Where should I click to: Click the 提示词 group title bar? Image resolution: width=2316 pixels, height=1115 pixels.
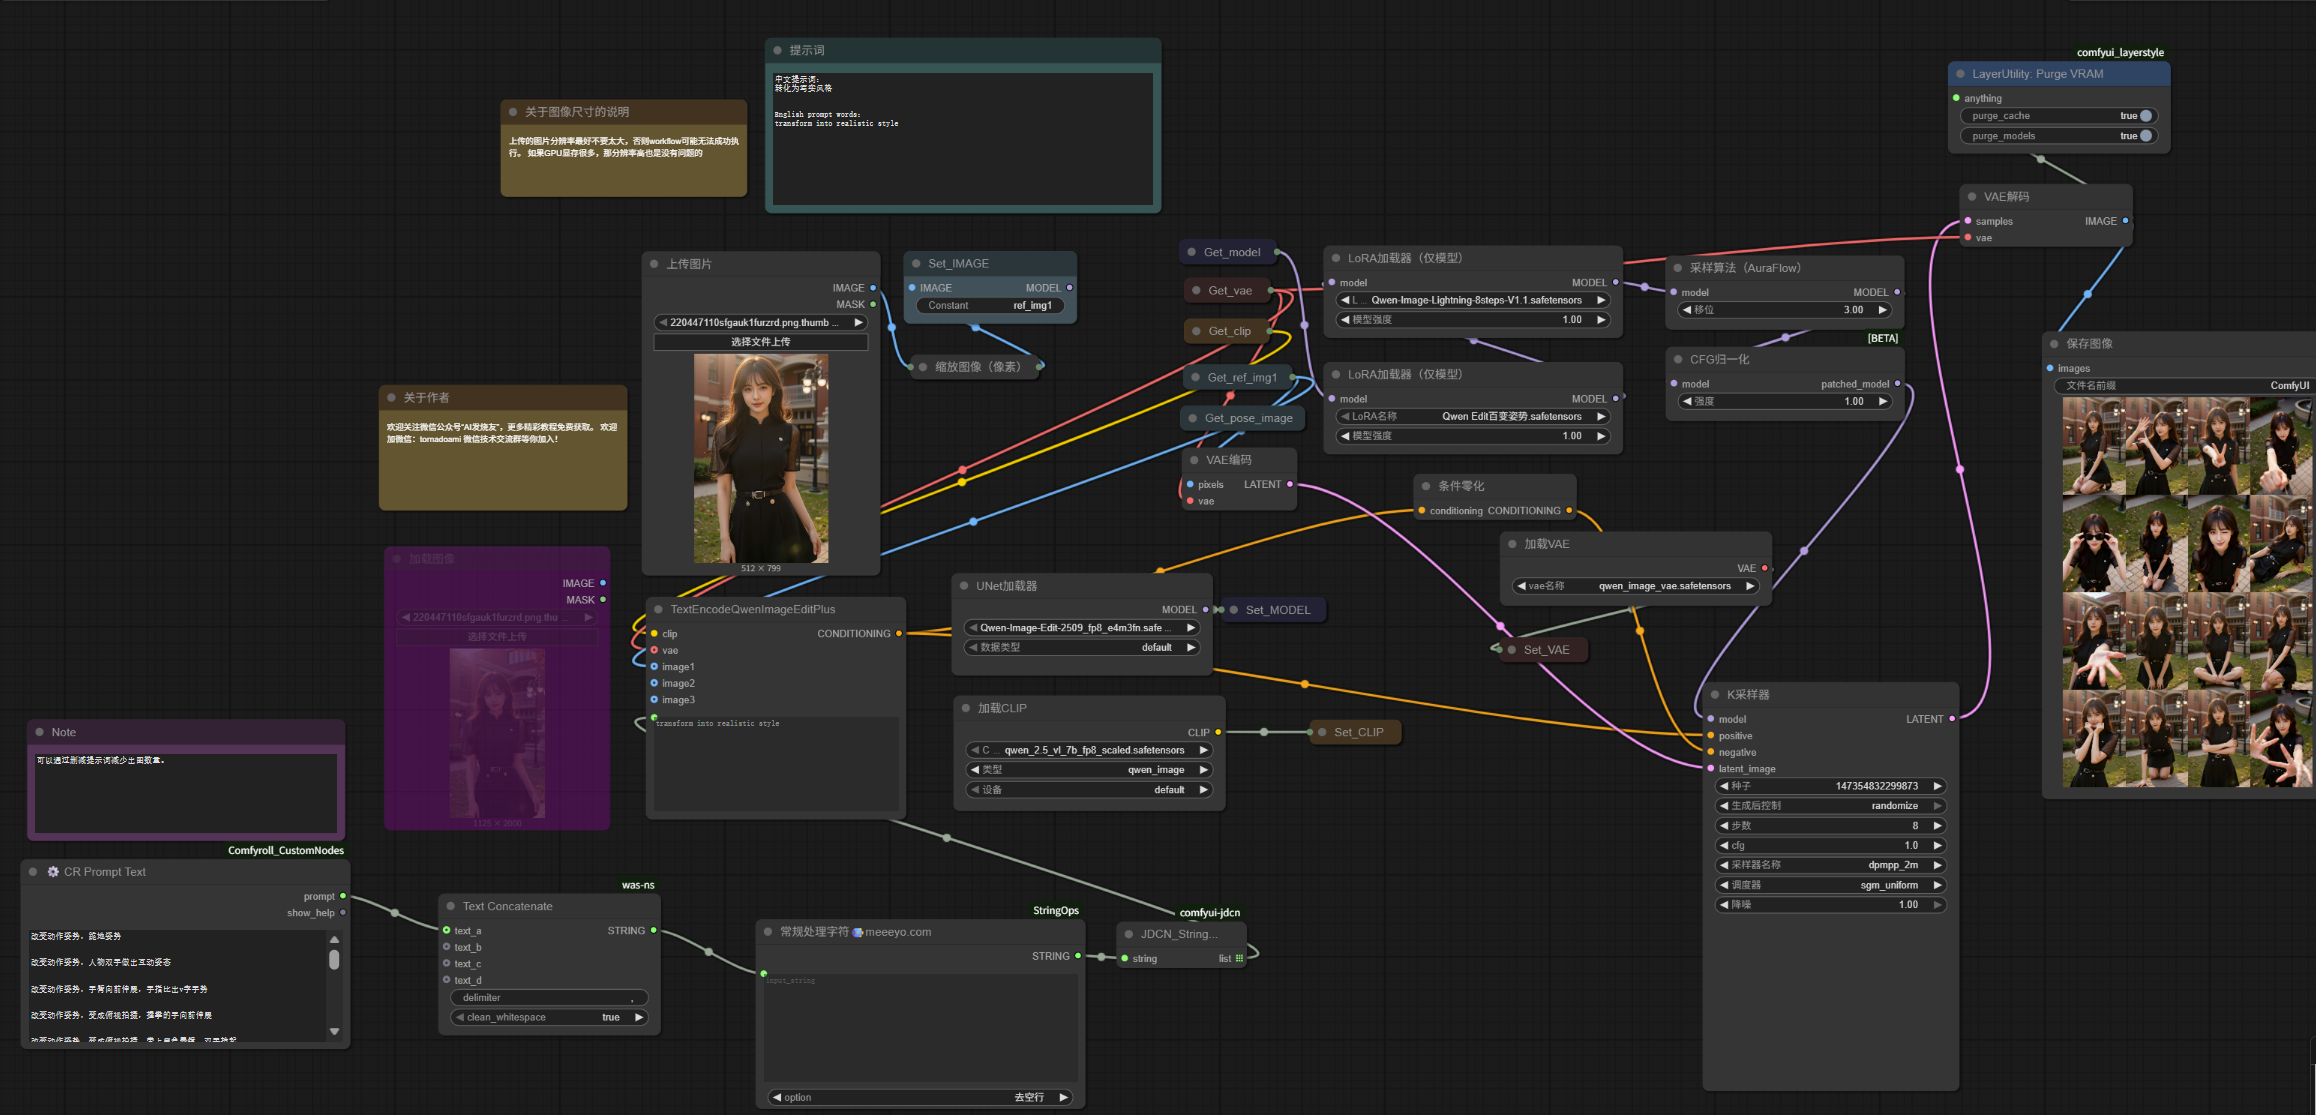pyautogui.click(x=962, y=50)
